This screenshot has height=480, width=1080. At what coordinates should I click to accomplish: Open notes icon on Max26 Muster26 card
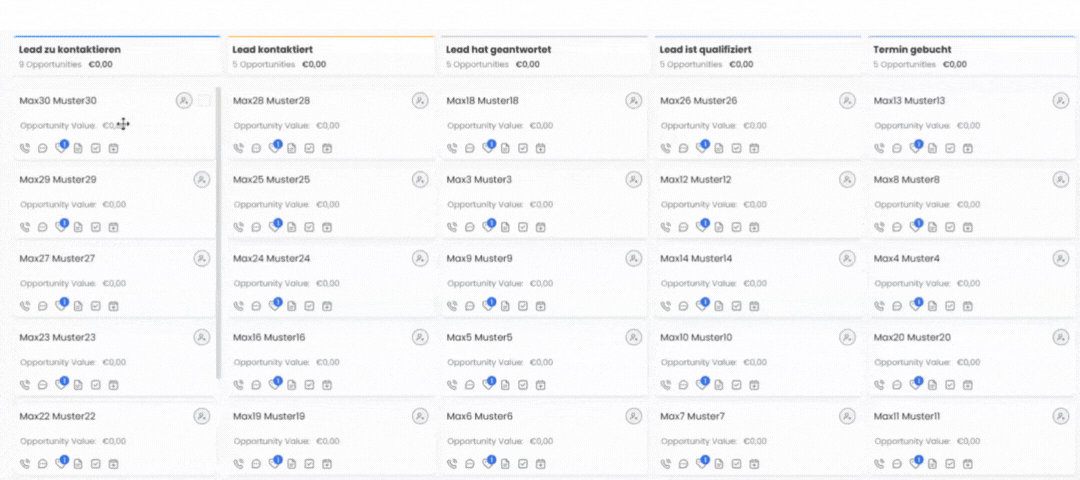point(718,148)
